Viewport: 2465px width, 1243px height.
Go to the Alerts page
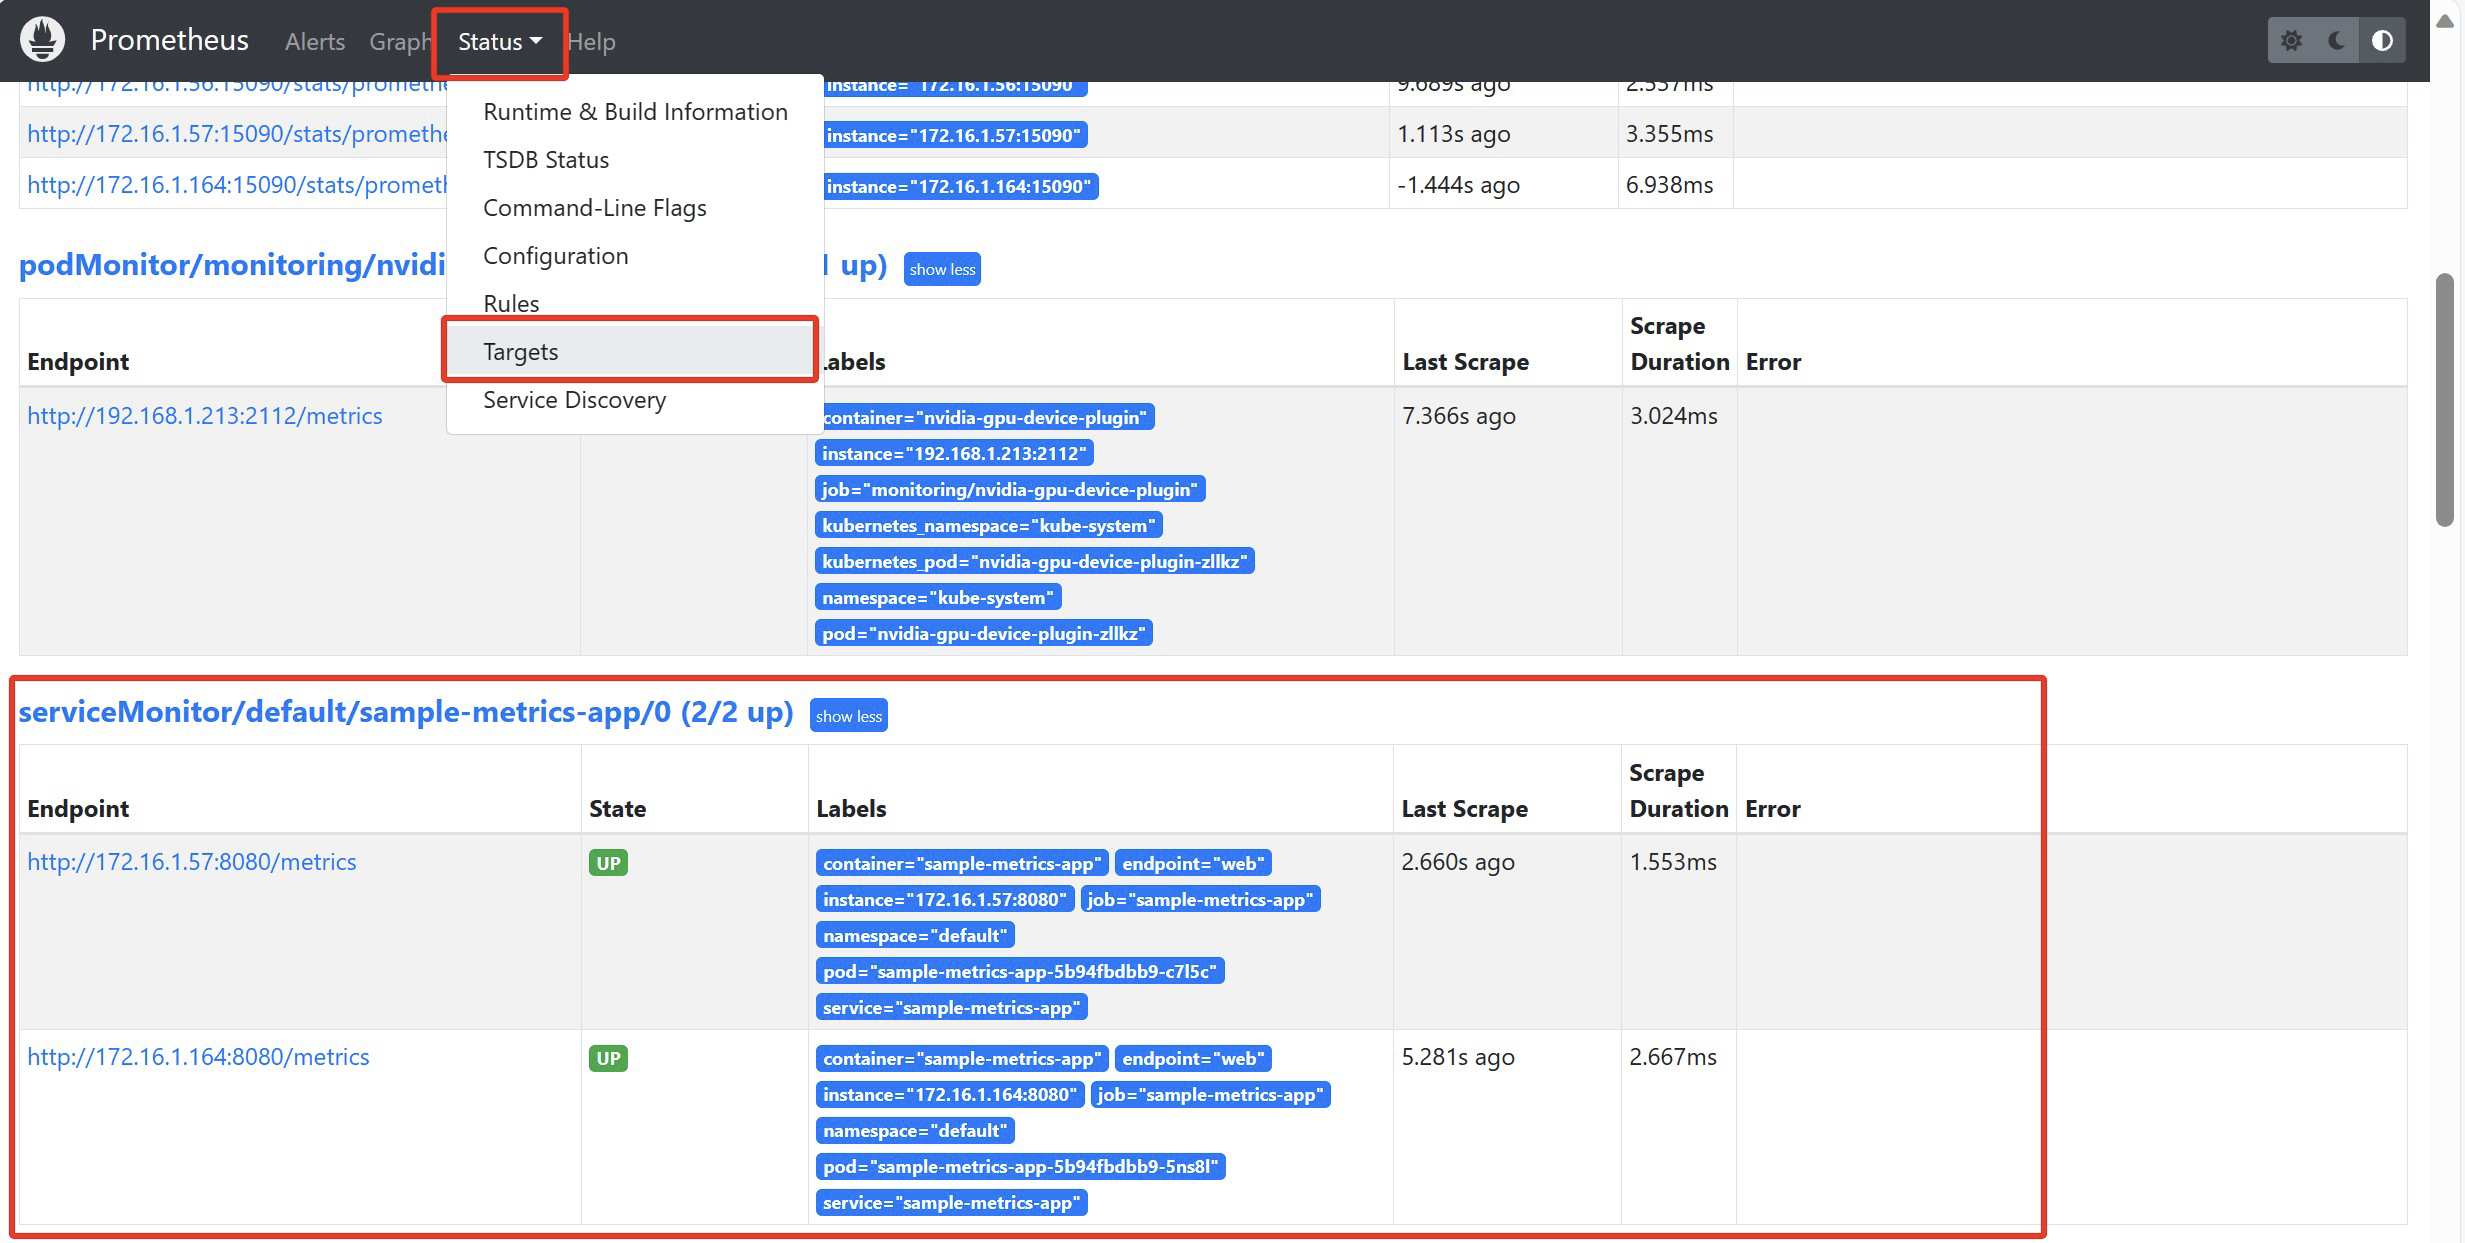(314, 42)
